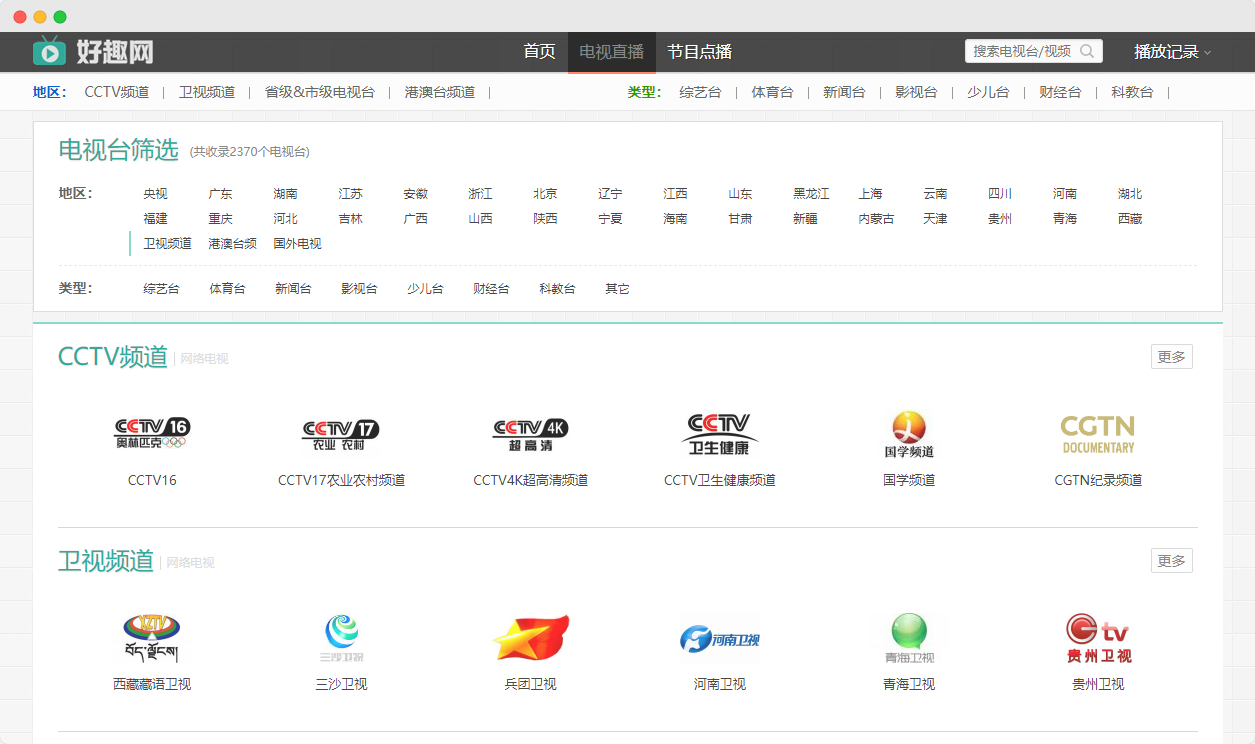1255x744 pixels.
Task: Filter region by 央视
Action: pyautogui.click(x=155, y=194)
